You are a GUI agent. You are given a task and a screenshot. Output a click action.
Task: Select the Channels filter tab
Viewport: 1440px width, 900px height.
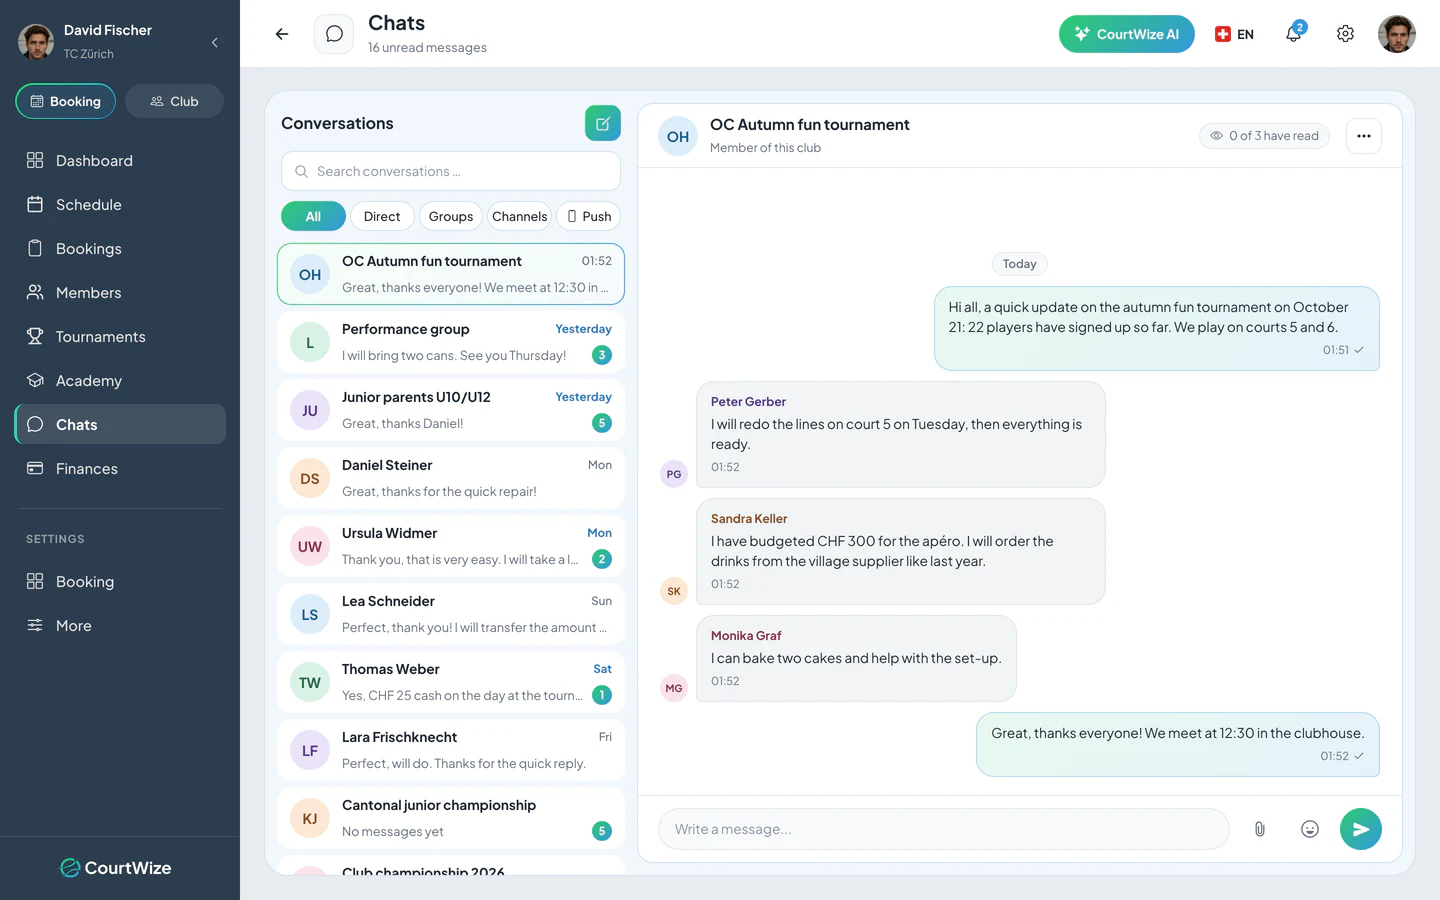click(520, 216)
